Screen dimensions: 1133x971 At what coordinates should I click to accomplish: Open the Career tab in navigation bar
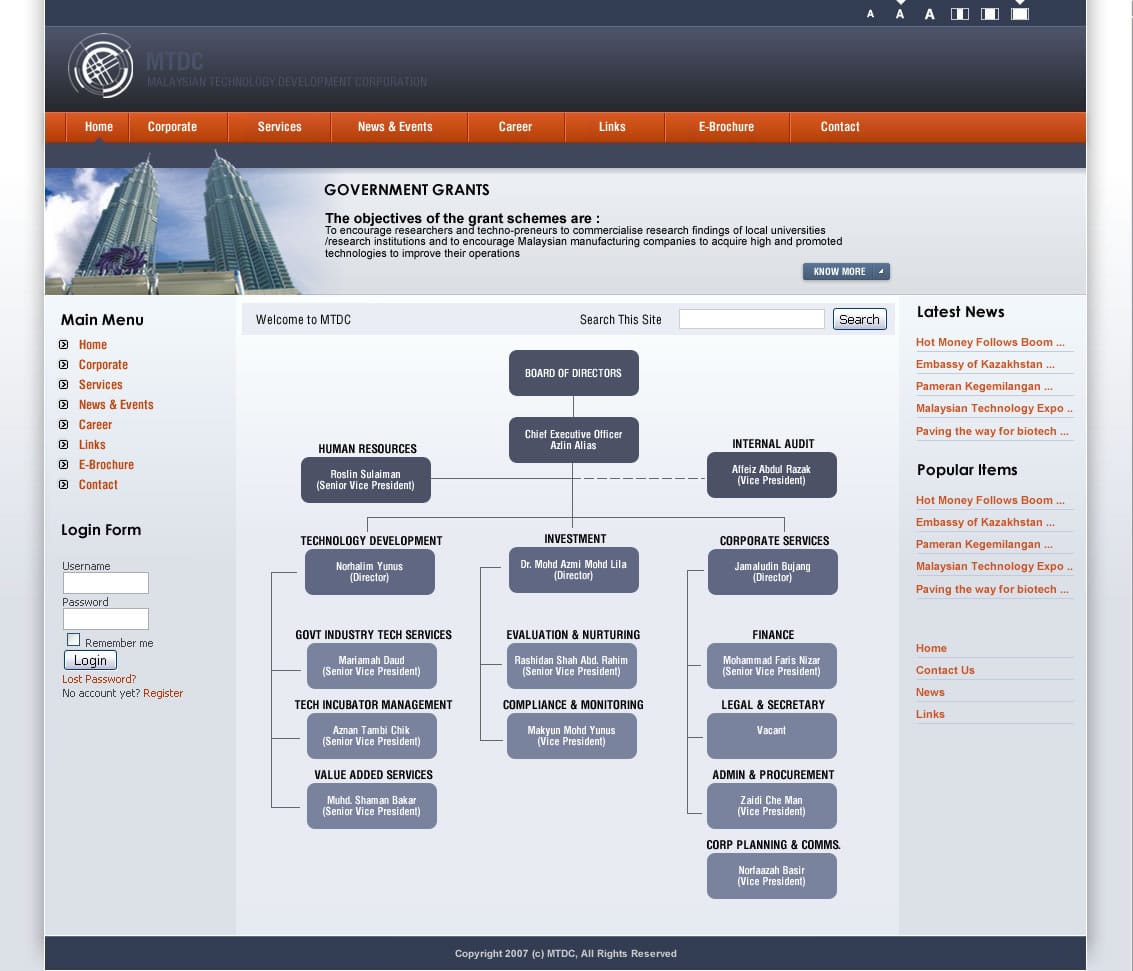click(x=515, y=126)
